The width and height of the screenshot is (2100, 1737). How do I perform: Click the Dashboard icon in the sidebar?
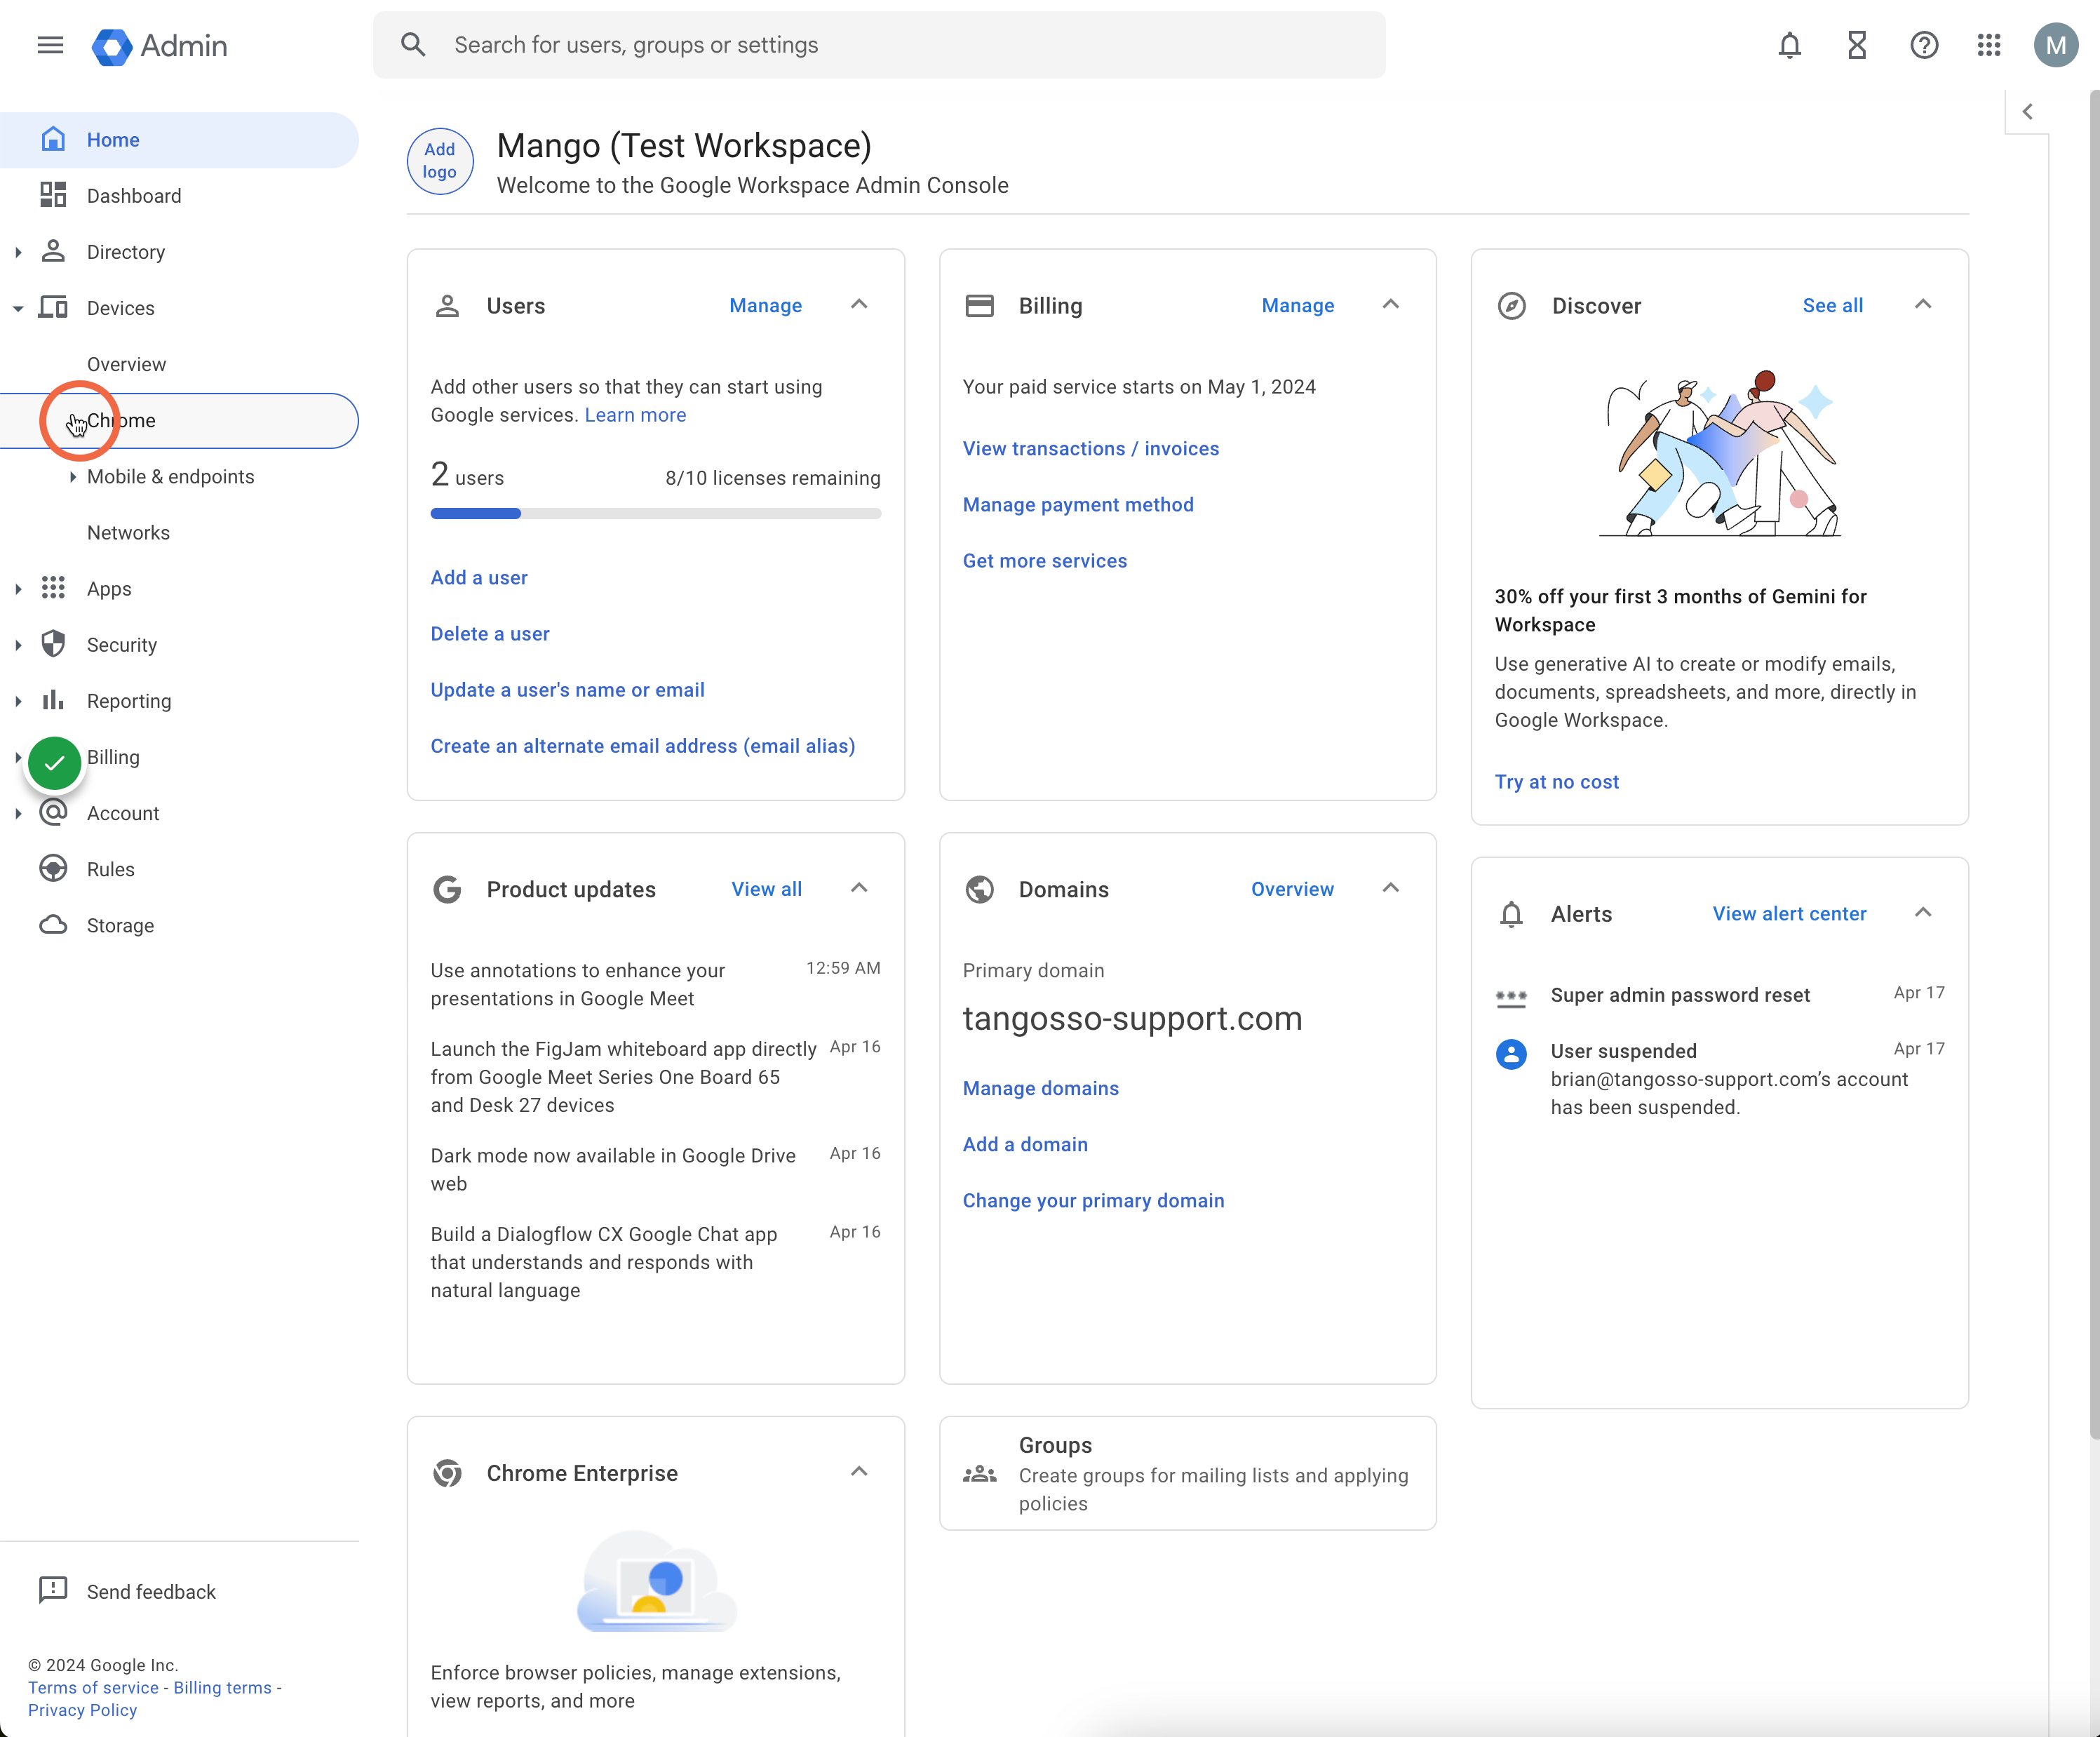53,195
